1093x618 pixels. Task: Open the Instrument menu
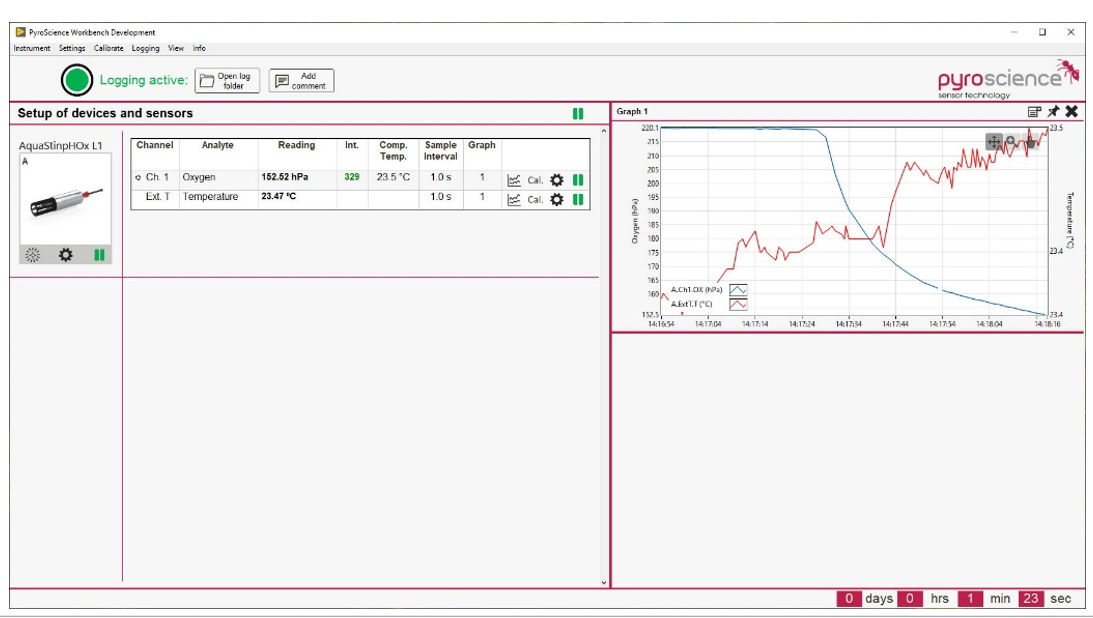pyautogui.click(x=32, y=48)
